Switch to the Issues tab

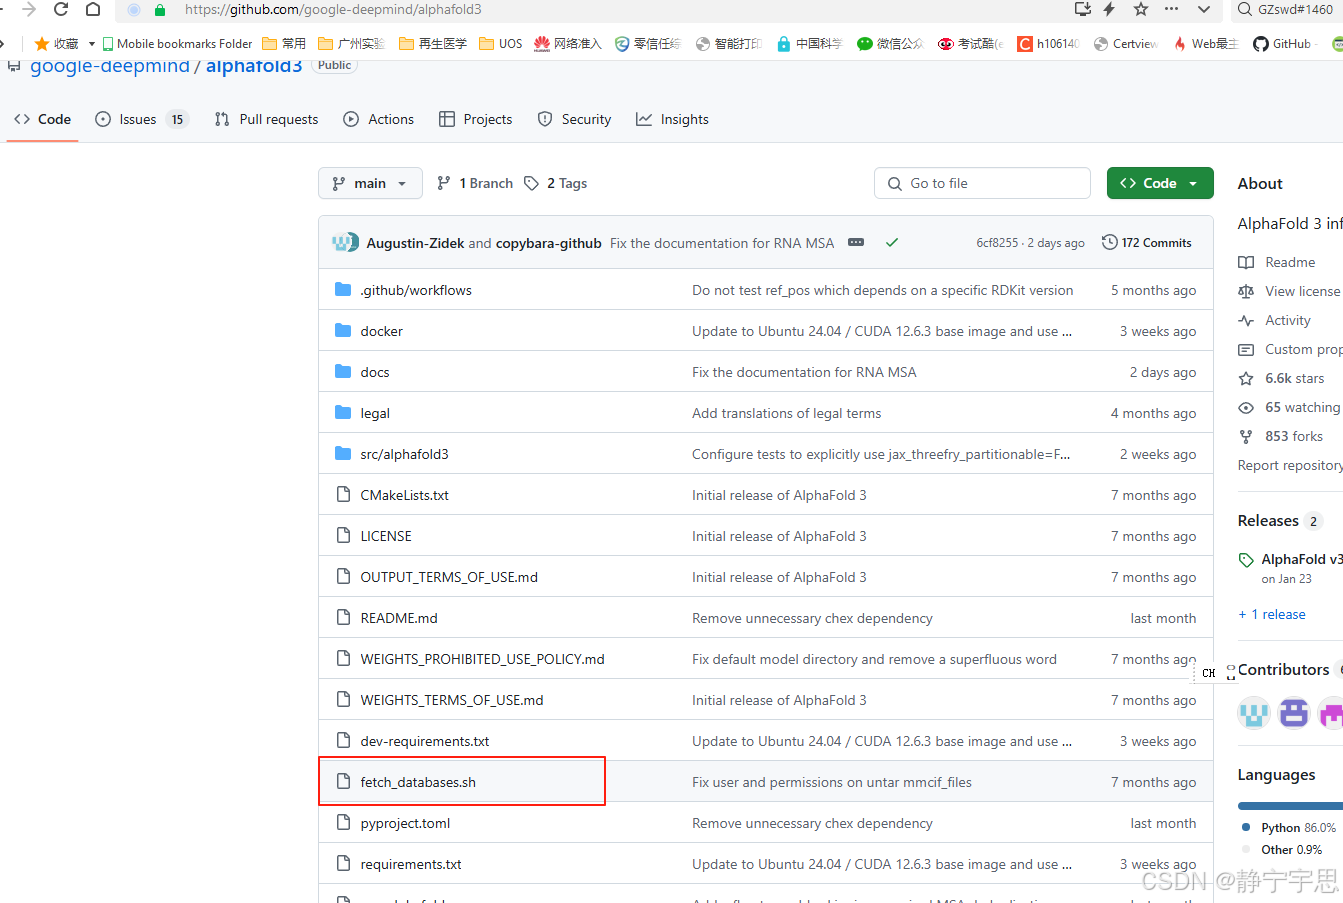tap(142, 119)
